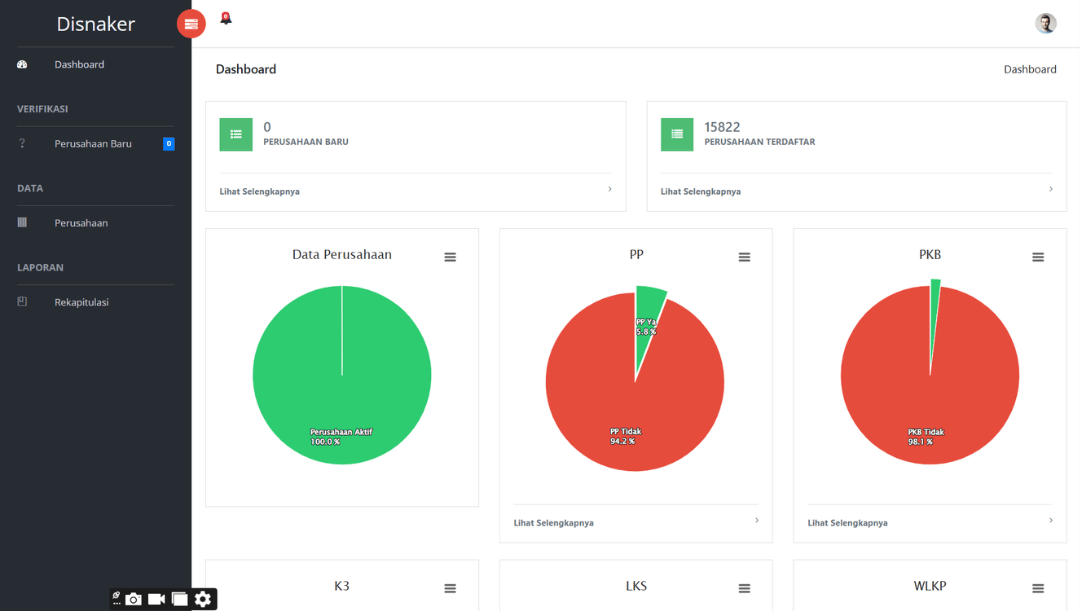Viewport: 1080px width, 611px height.
Task: Select Dashboard in the sidebar menu
Action: 80,63
